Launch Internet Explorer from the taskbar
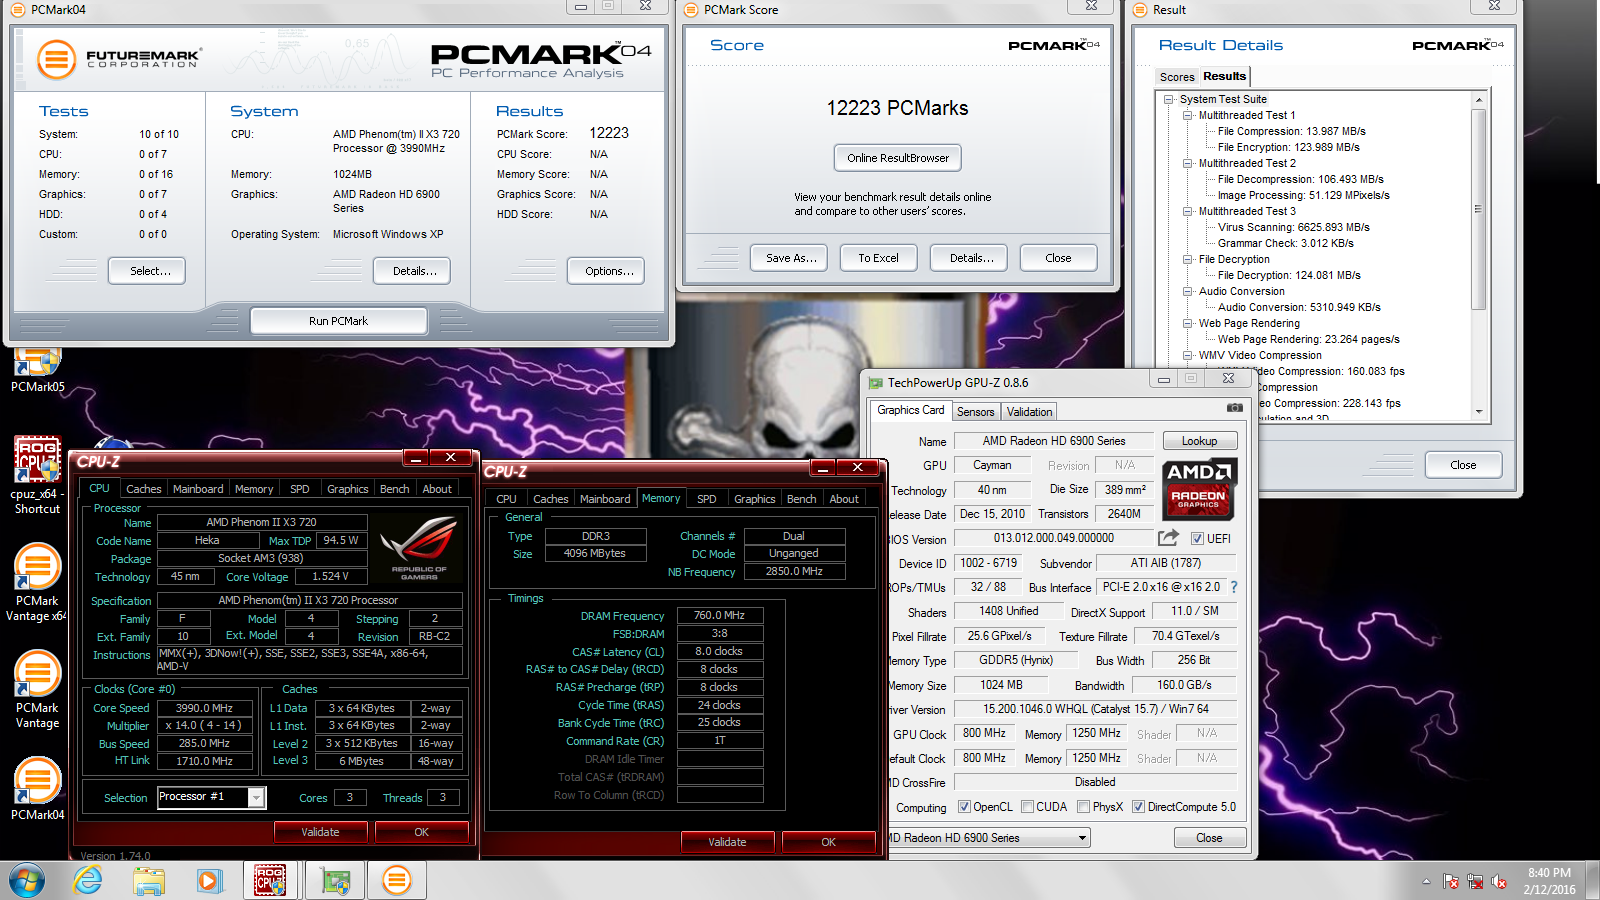 point(89,880)
